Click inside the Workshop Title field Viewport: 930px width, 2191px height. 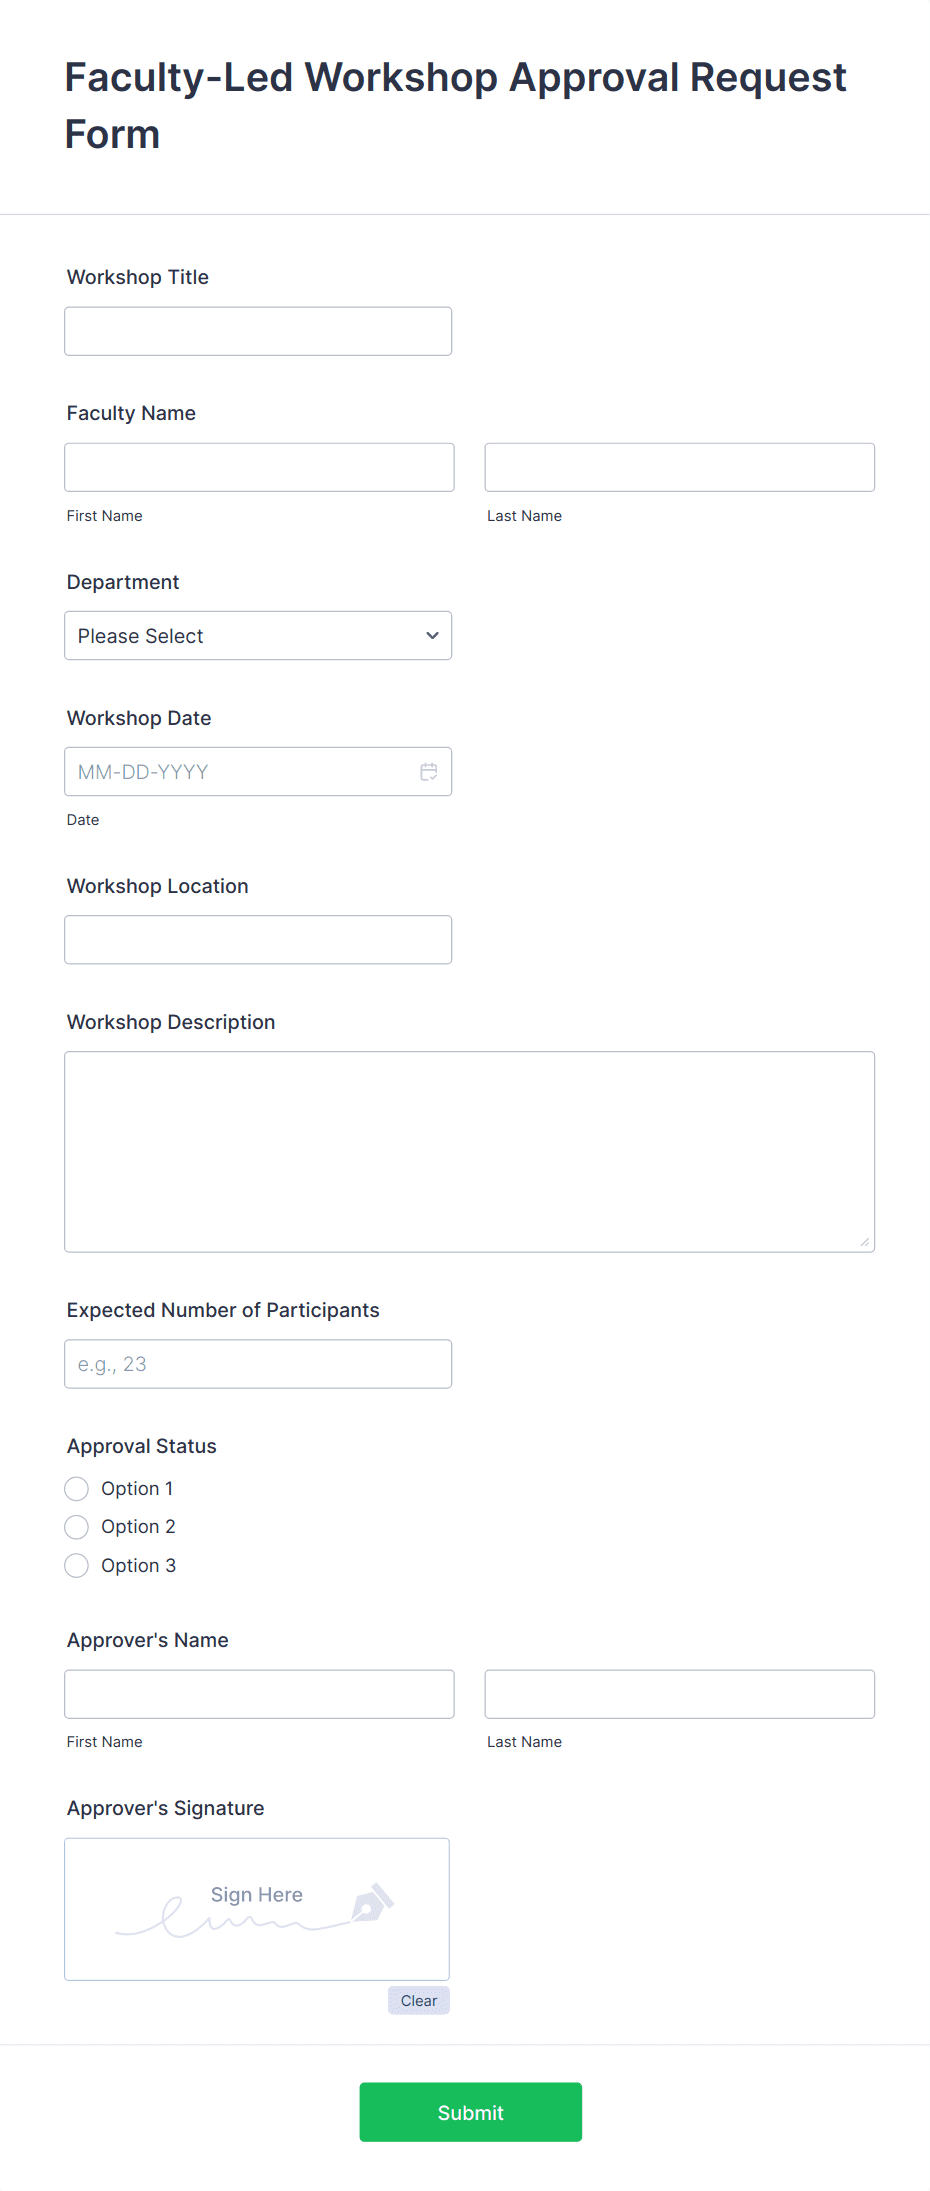(x=257, y=330)
